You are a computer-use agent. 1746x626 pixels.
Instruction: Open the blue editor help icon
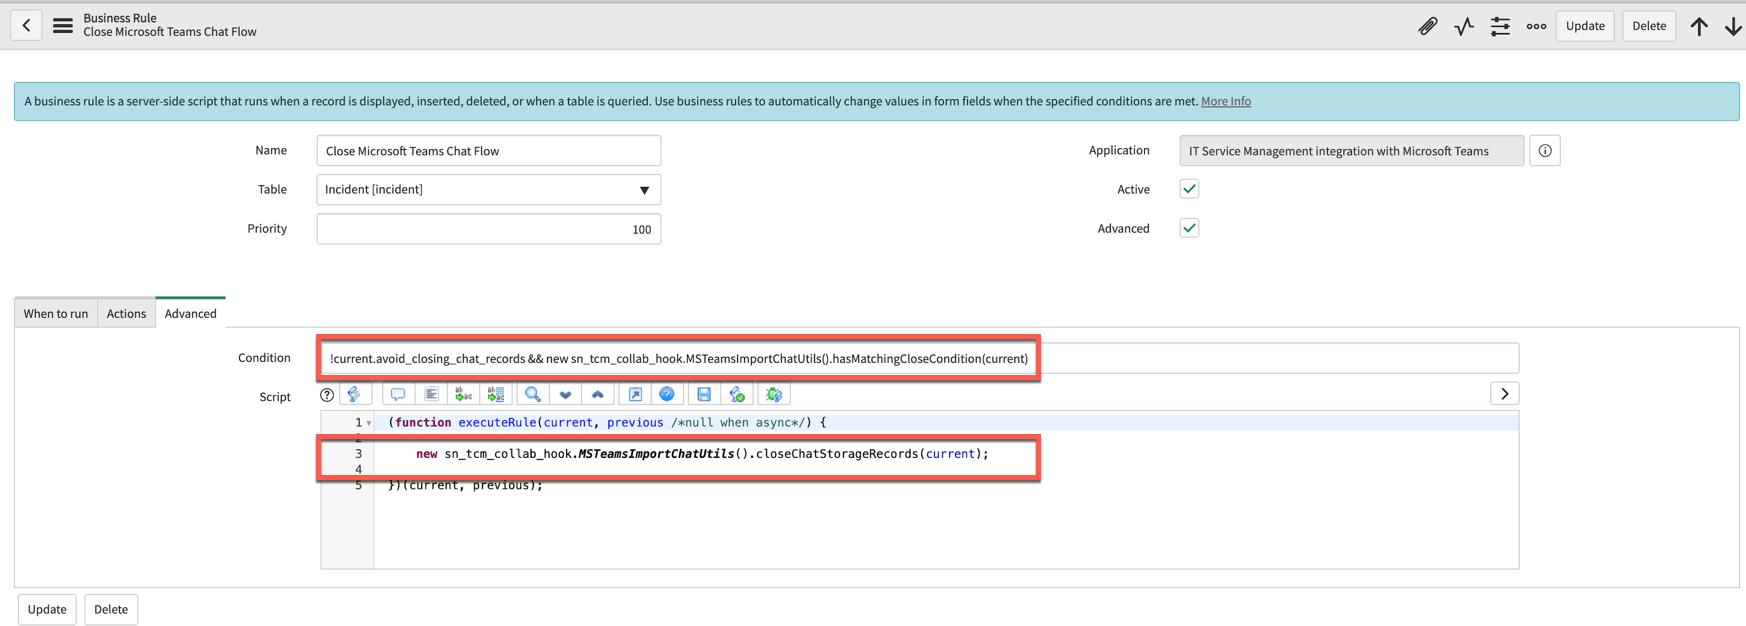point(667,394)
